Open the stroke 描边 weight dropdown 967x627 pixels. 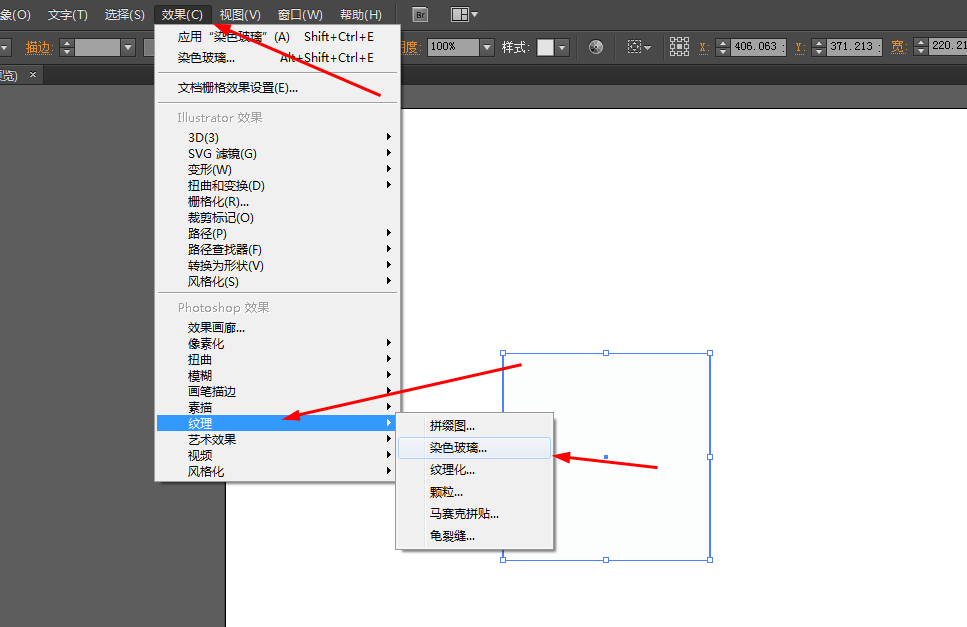(128, 46)
